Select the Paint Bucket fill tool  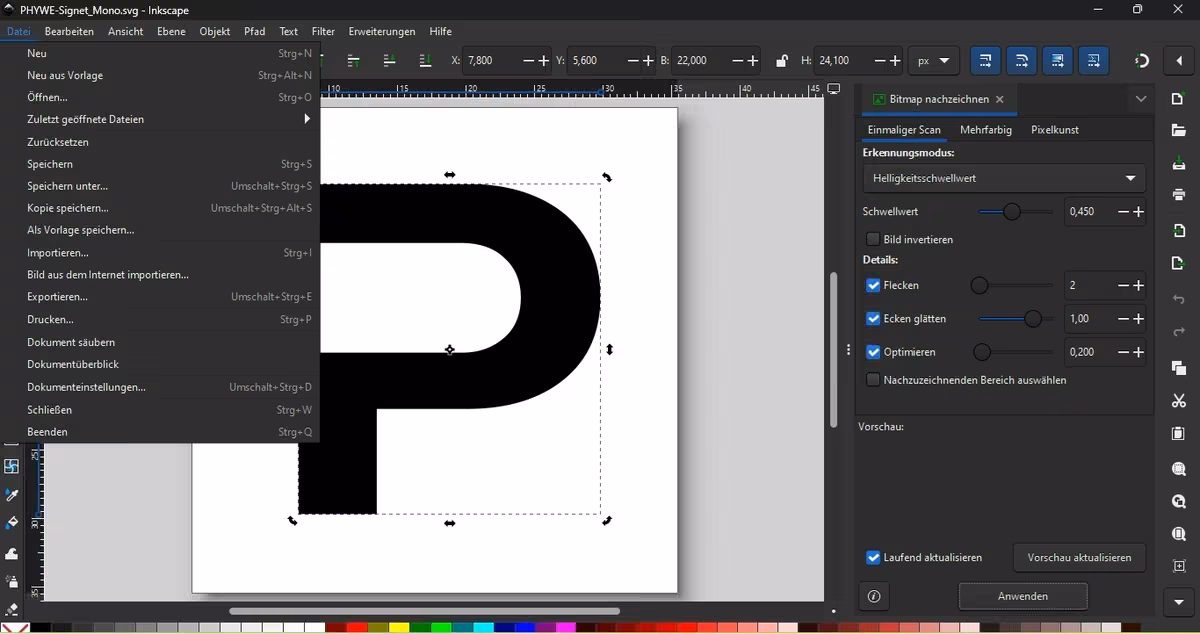click(12, 524)
